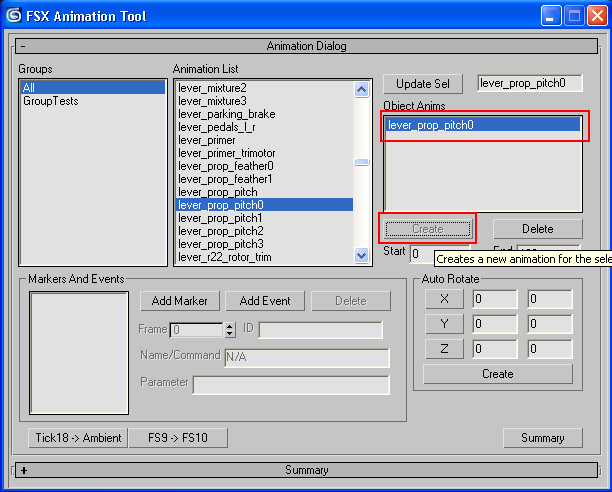The width and height of the screenshot is (612, 492).
Task: Select lever_prop_pitch entry
Action: click(x=265, y=192)
